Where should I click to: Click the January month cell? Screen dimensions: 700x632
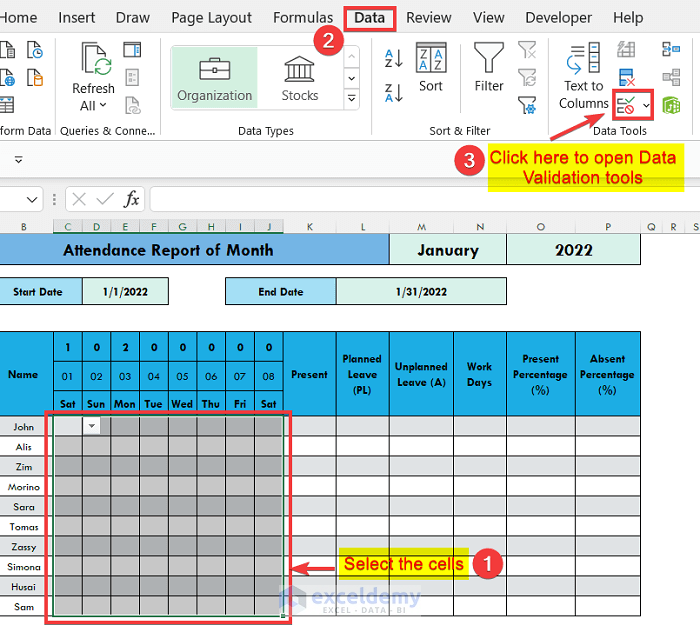pyautogui.click(x=448, y=249)
